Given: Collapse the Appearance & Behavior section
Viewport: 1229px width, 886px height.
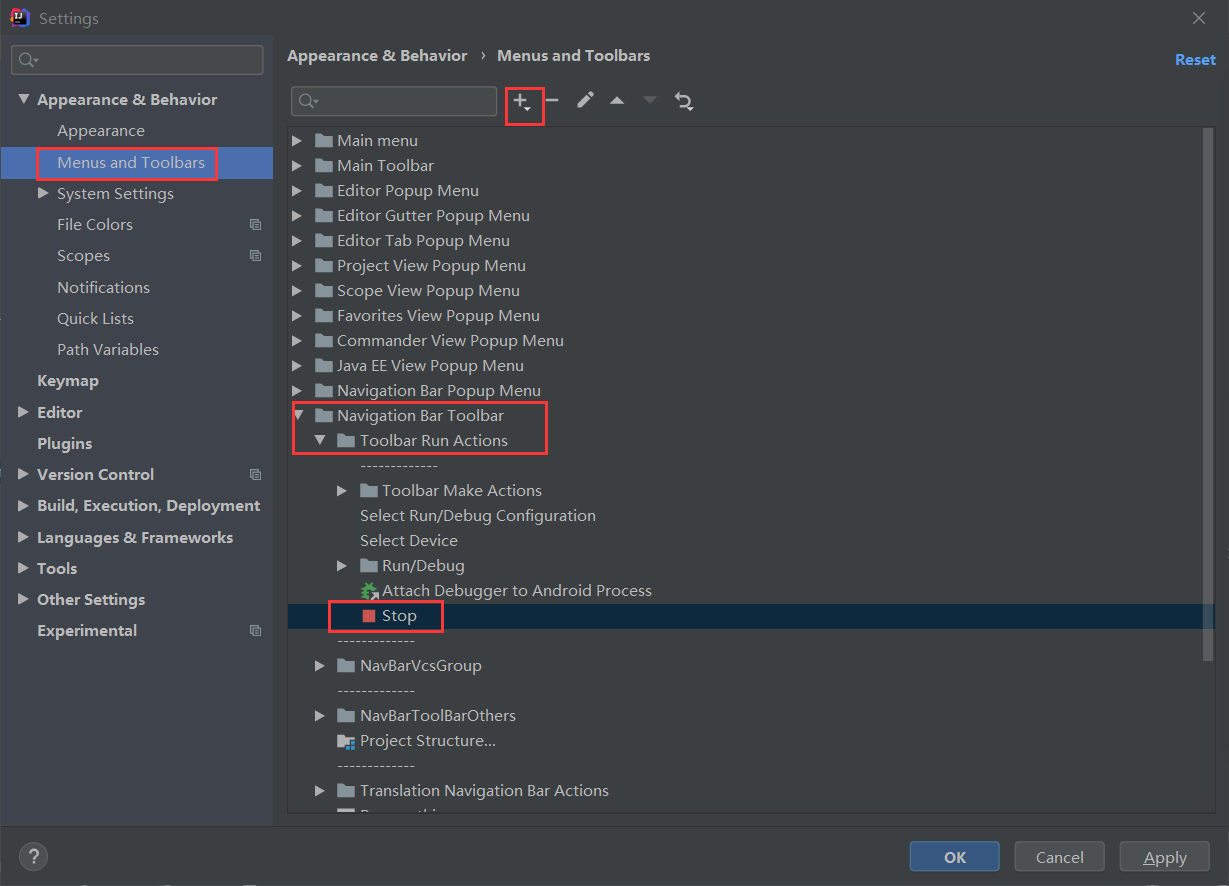Looking at the screenshot, I should 24,100.
